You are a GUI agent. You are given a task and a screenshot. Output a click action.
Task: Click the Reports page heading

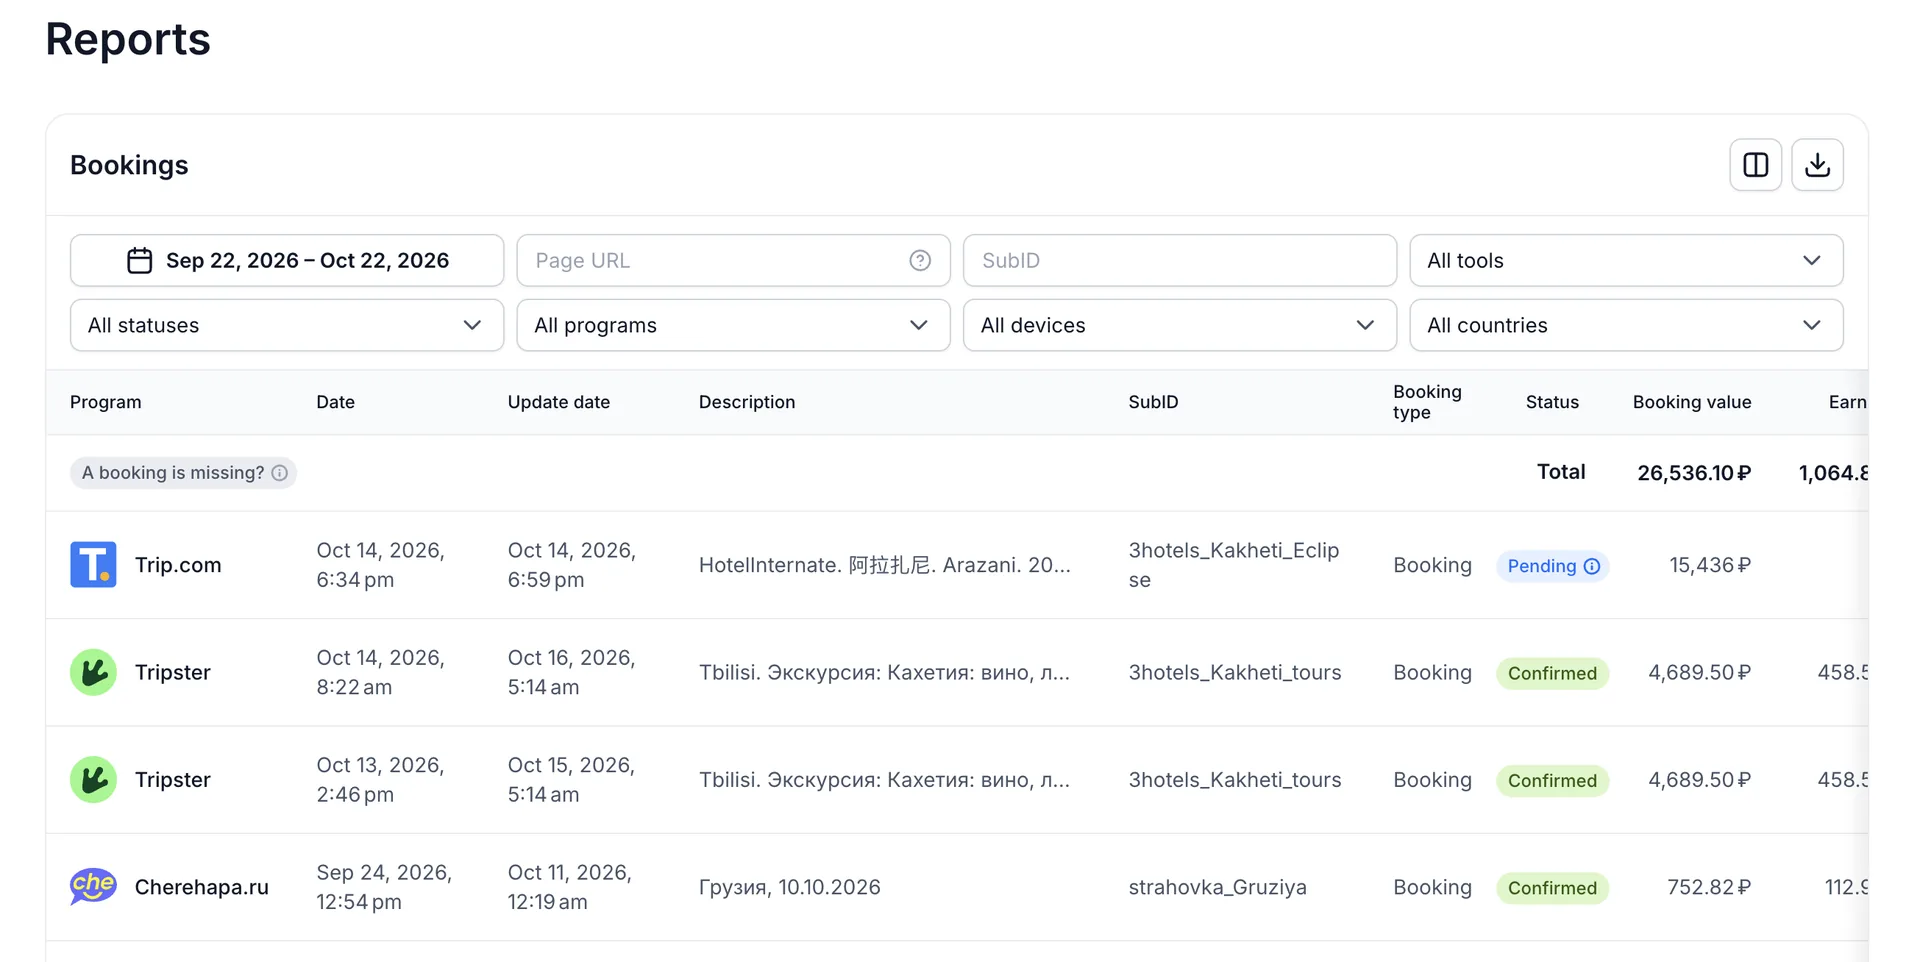(128, 39)
